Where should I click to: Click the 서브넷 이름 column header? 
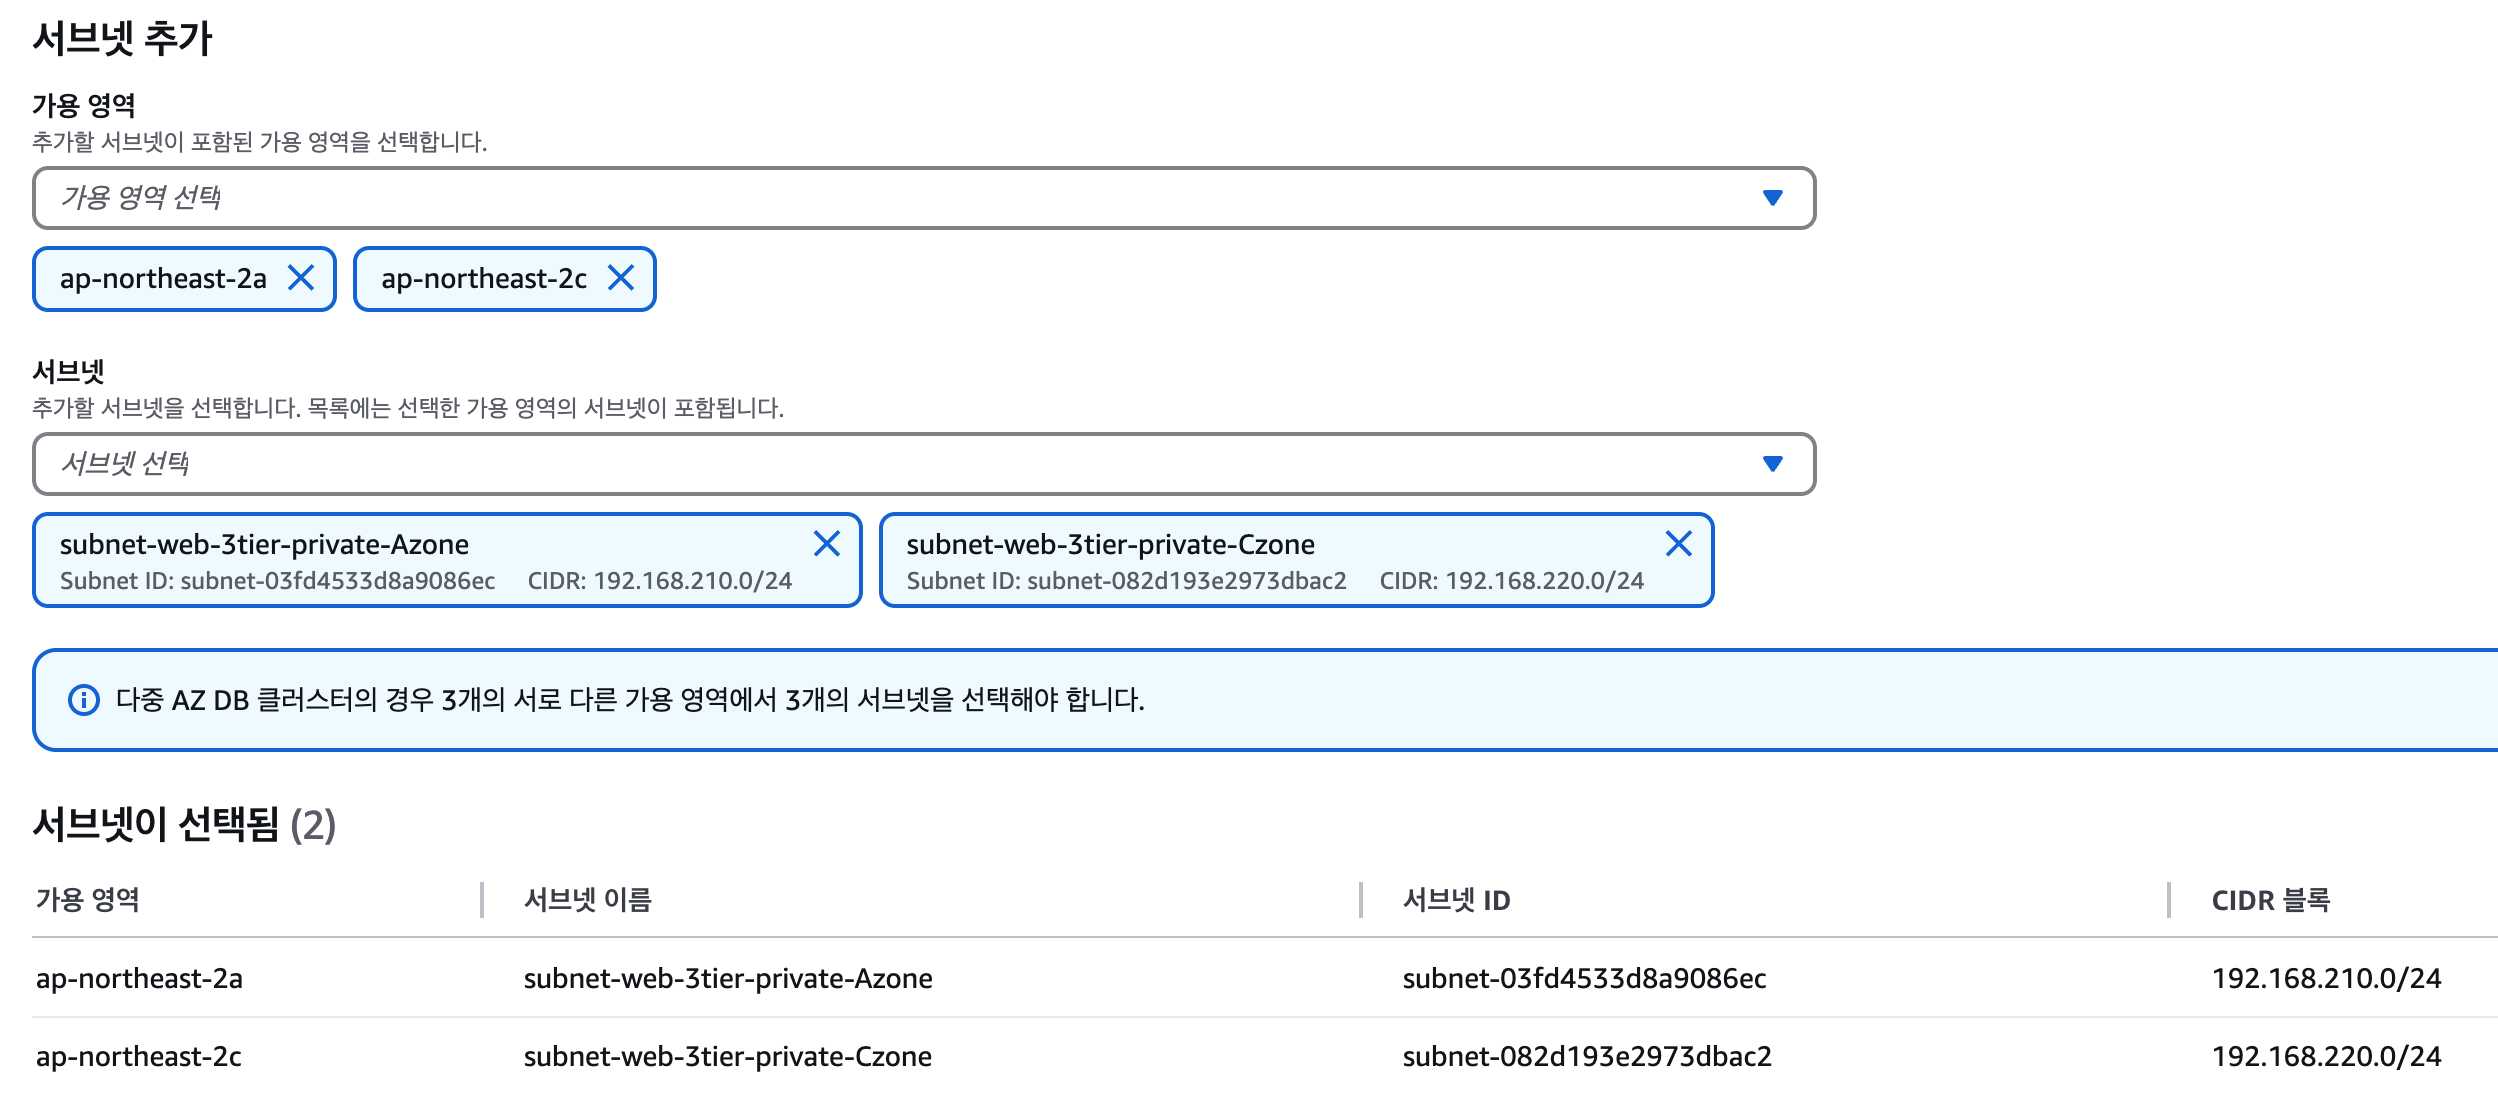[588, 900]
